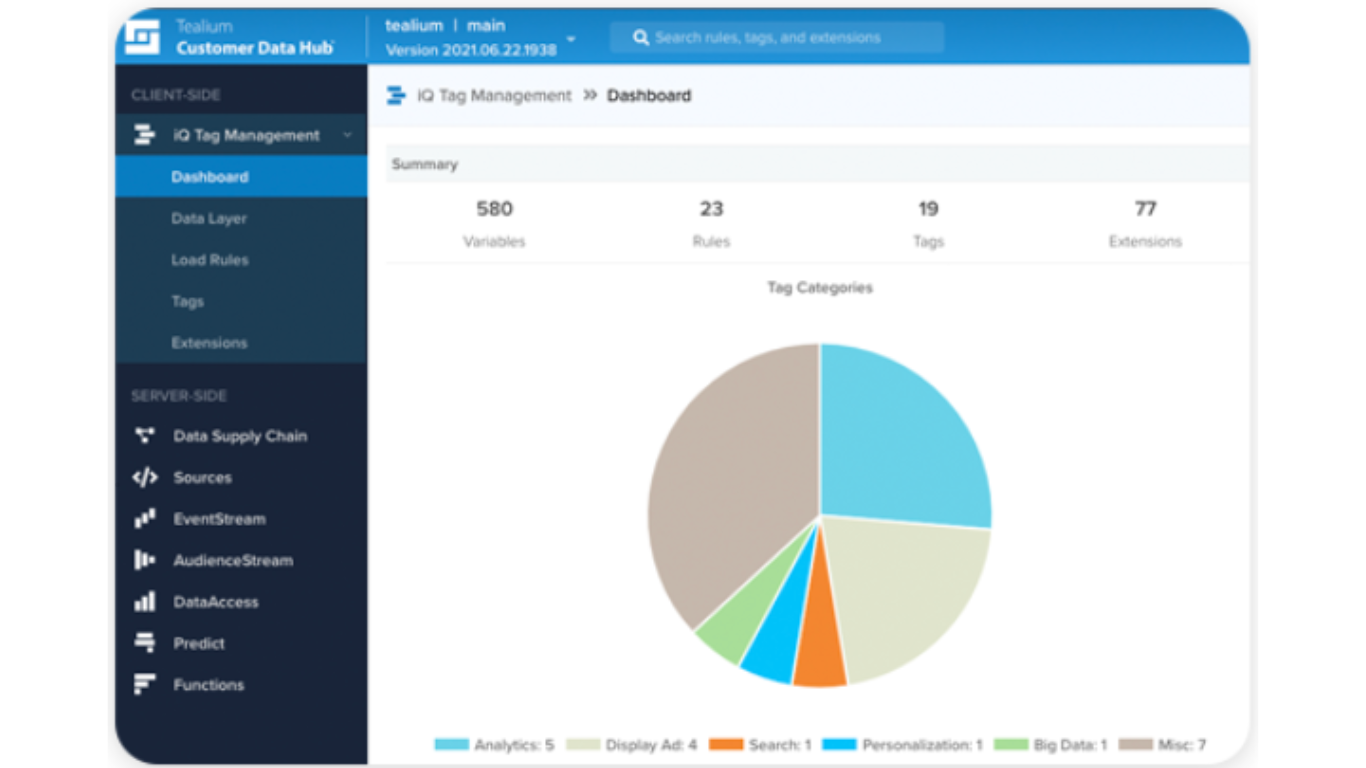Click the Predict icon in sidebar
1366x768 pixels.
coord(145,643)
